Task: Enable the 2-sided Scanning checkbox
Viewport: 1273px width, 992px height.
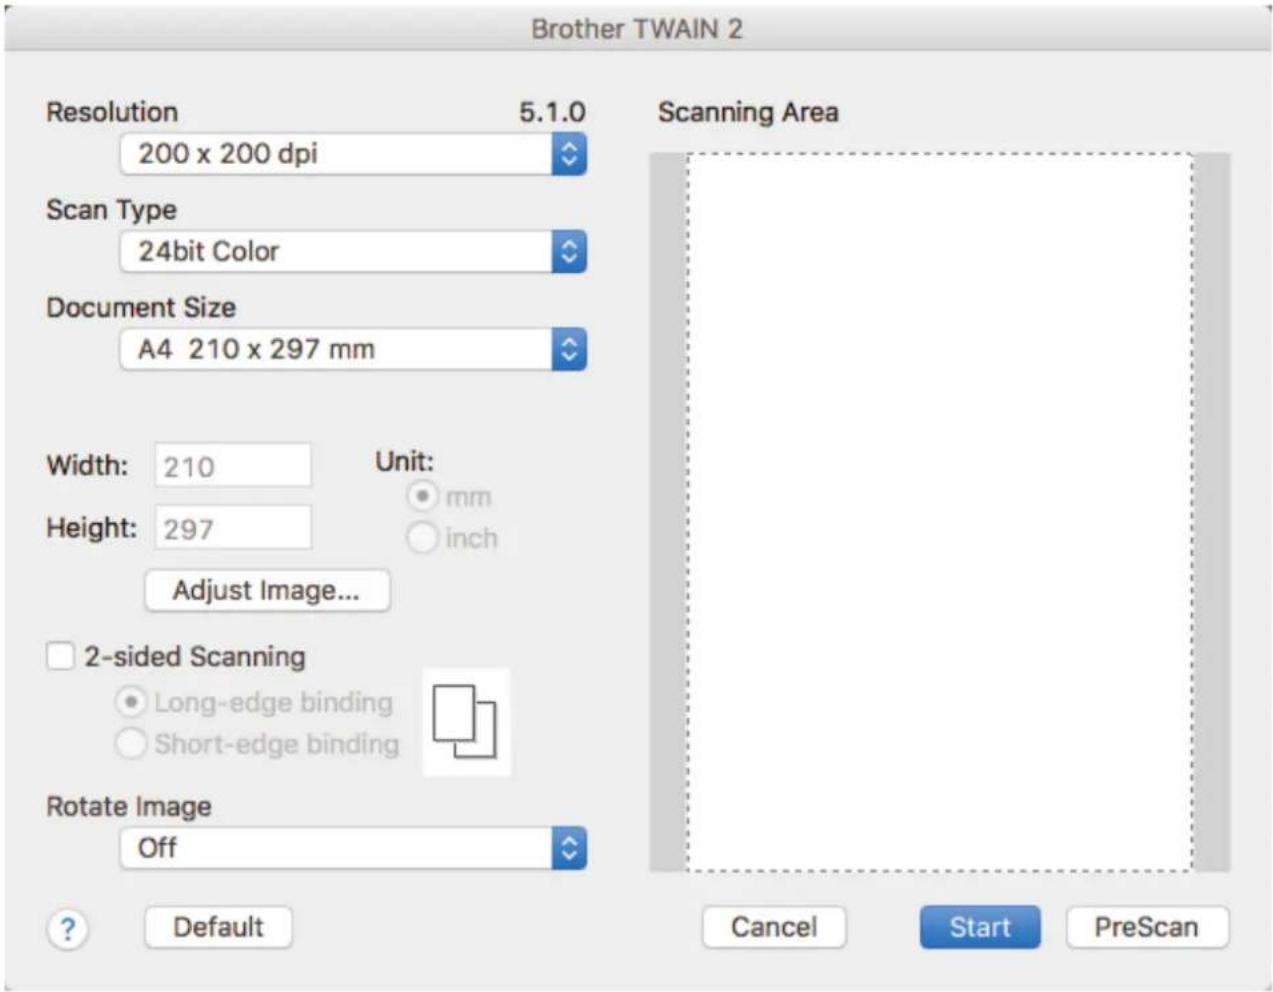Action: [x=61, y=656]
